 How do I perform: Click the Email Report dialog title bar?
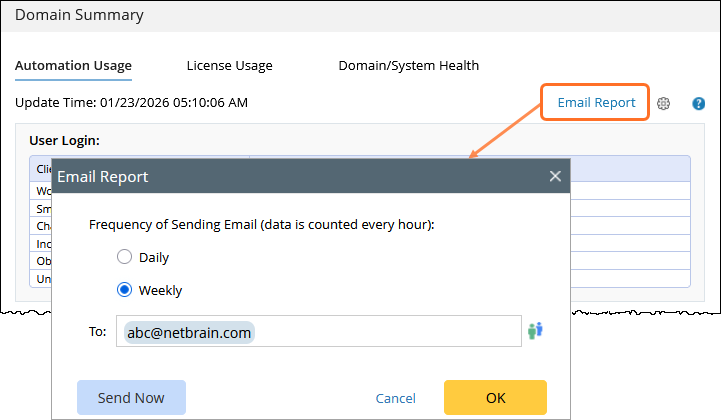point(300,176)
